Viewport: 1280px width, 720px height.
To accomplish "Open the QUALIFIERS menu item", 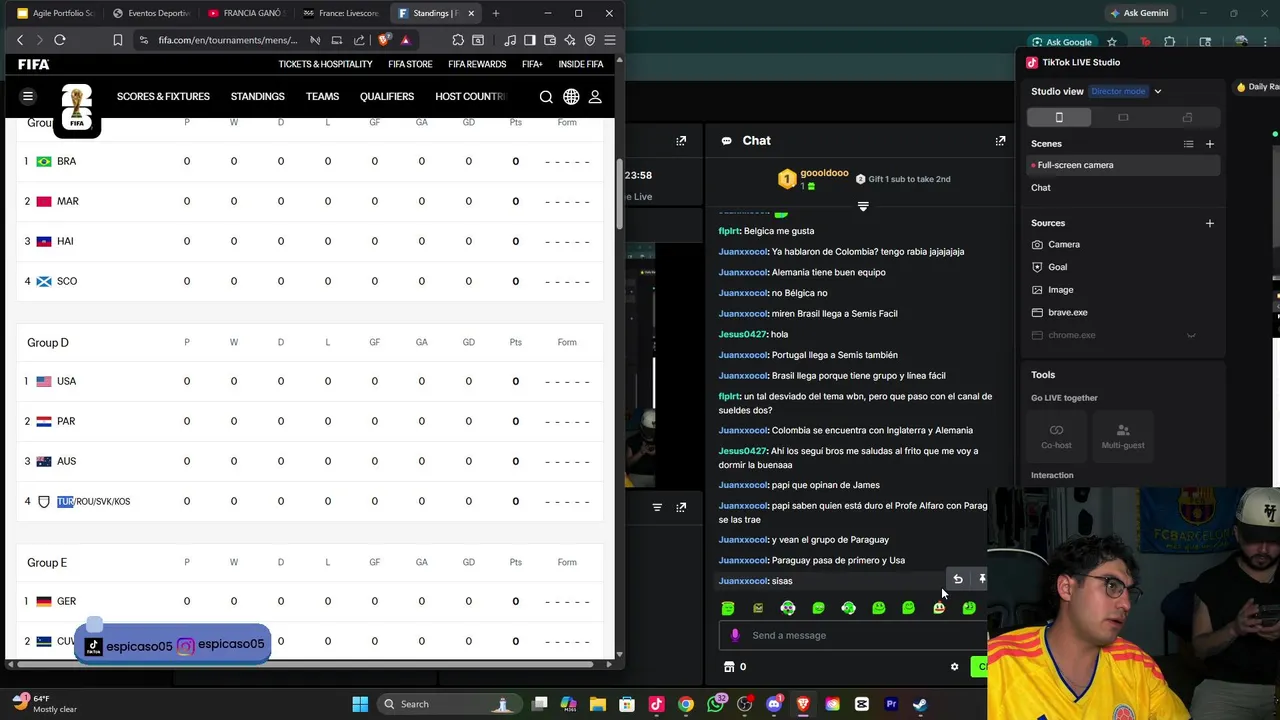I will [x=387, y=97].
